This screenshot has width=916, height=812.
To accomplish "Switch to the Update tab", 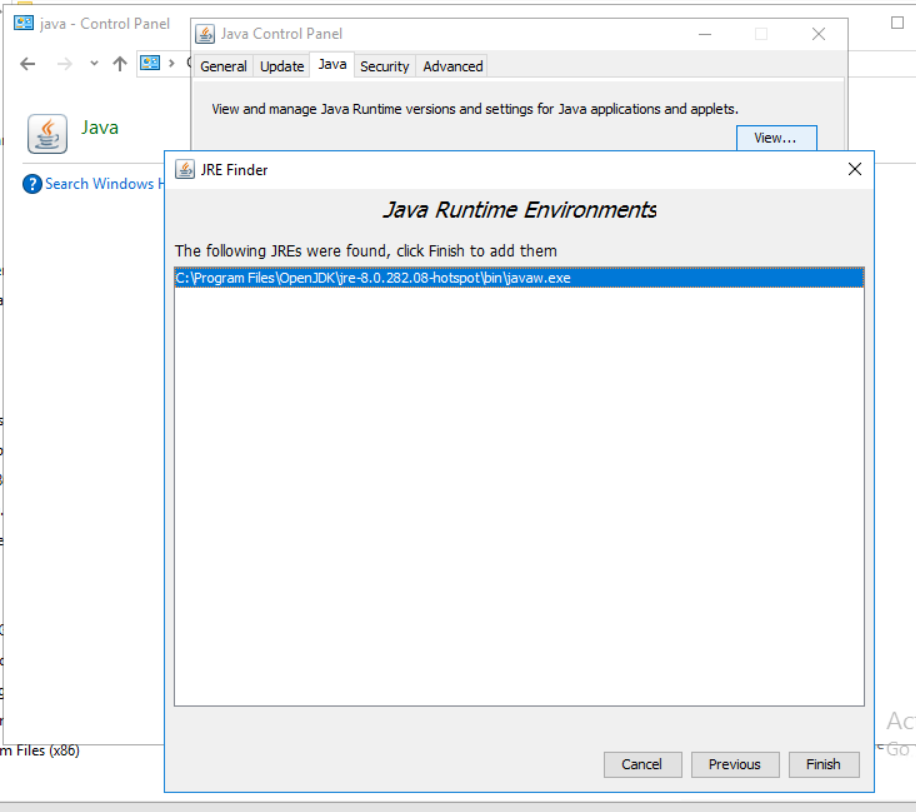I will click(x=282, y=67).
